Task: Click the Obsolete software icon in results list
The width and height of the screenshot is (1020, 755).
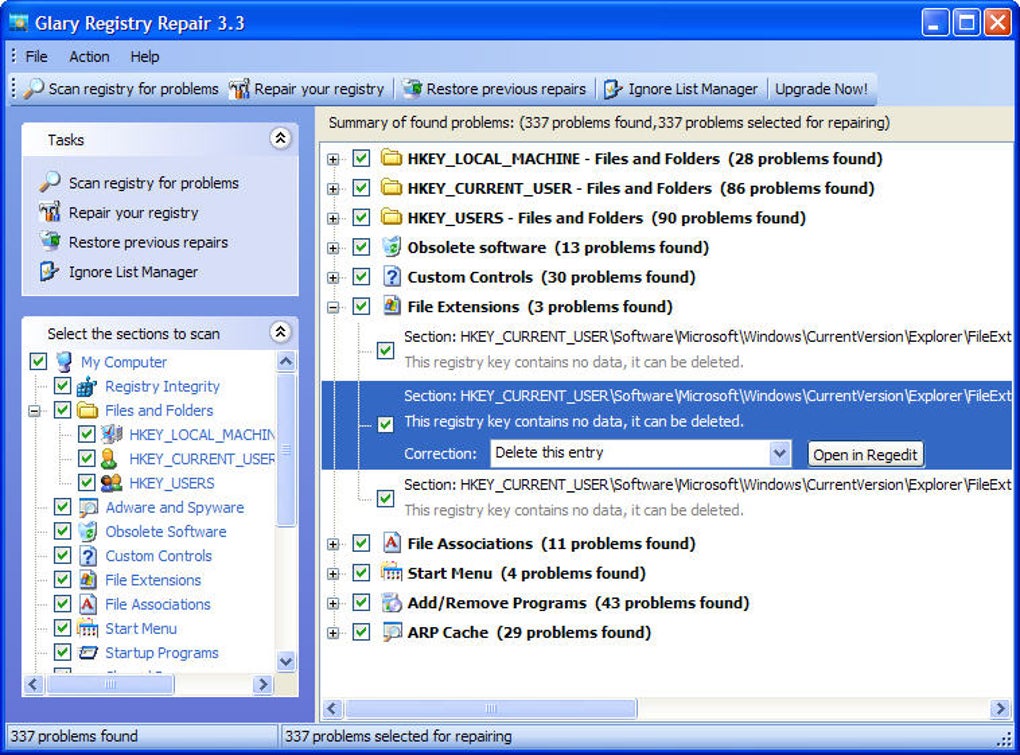Action: coord(391,246)
